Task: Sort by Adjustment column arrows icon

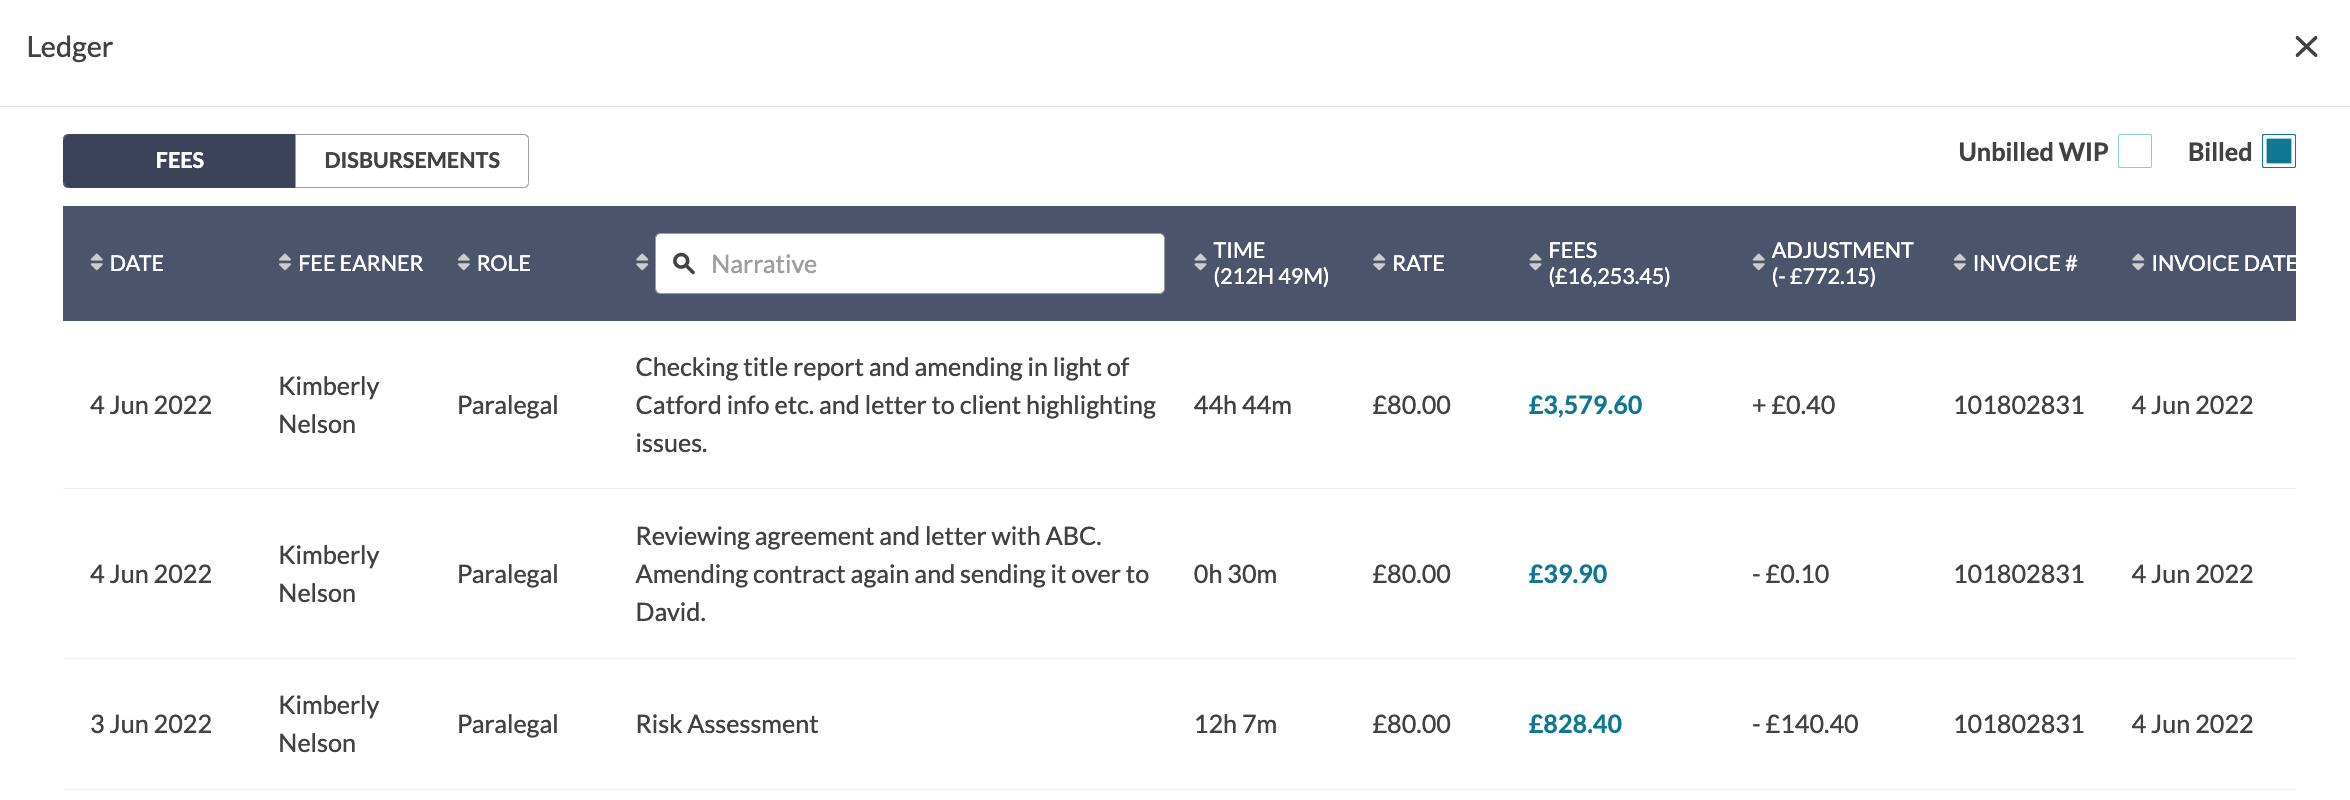Action: (1758, 263)
